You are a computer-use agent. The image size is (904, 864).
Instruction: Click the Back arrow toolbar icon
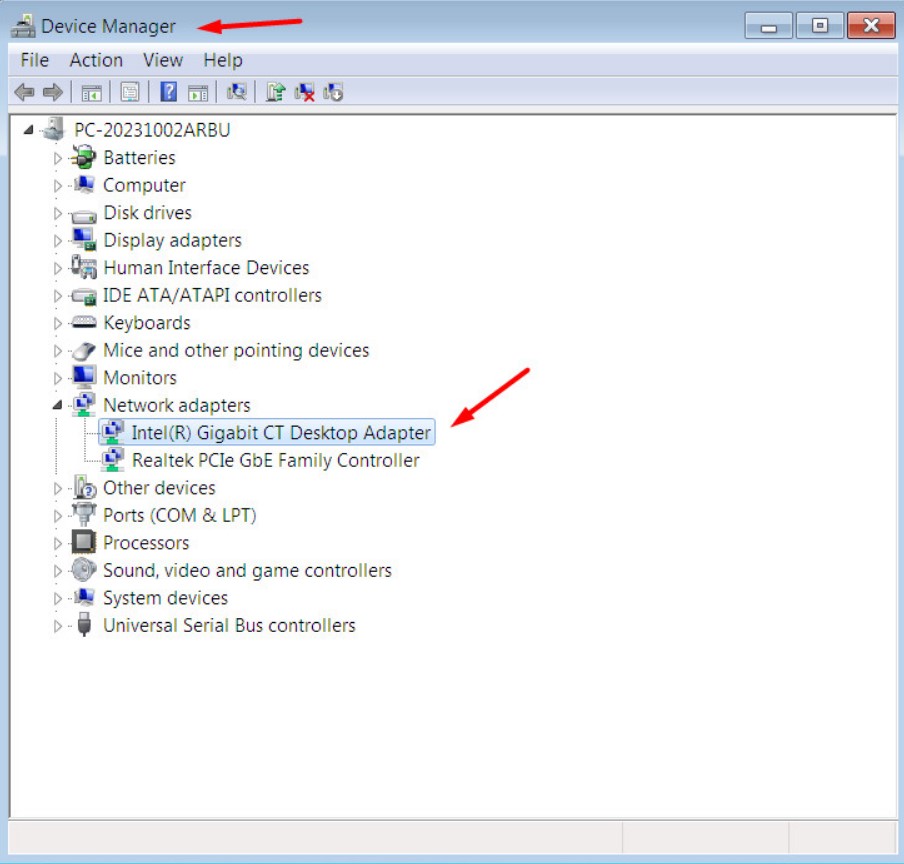coord(24,92)
